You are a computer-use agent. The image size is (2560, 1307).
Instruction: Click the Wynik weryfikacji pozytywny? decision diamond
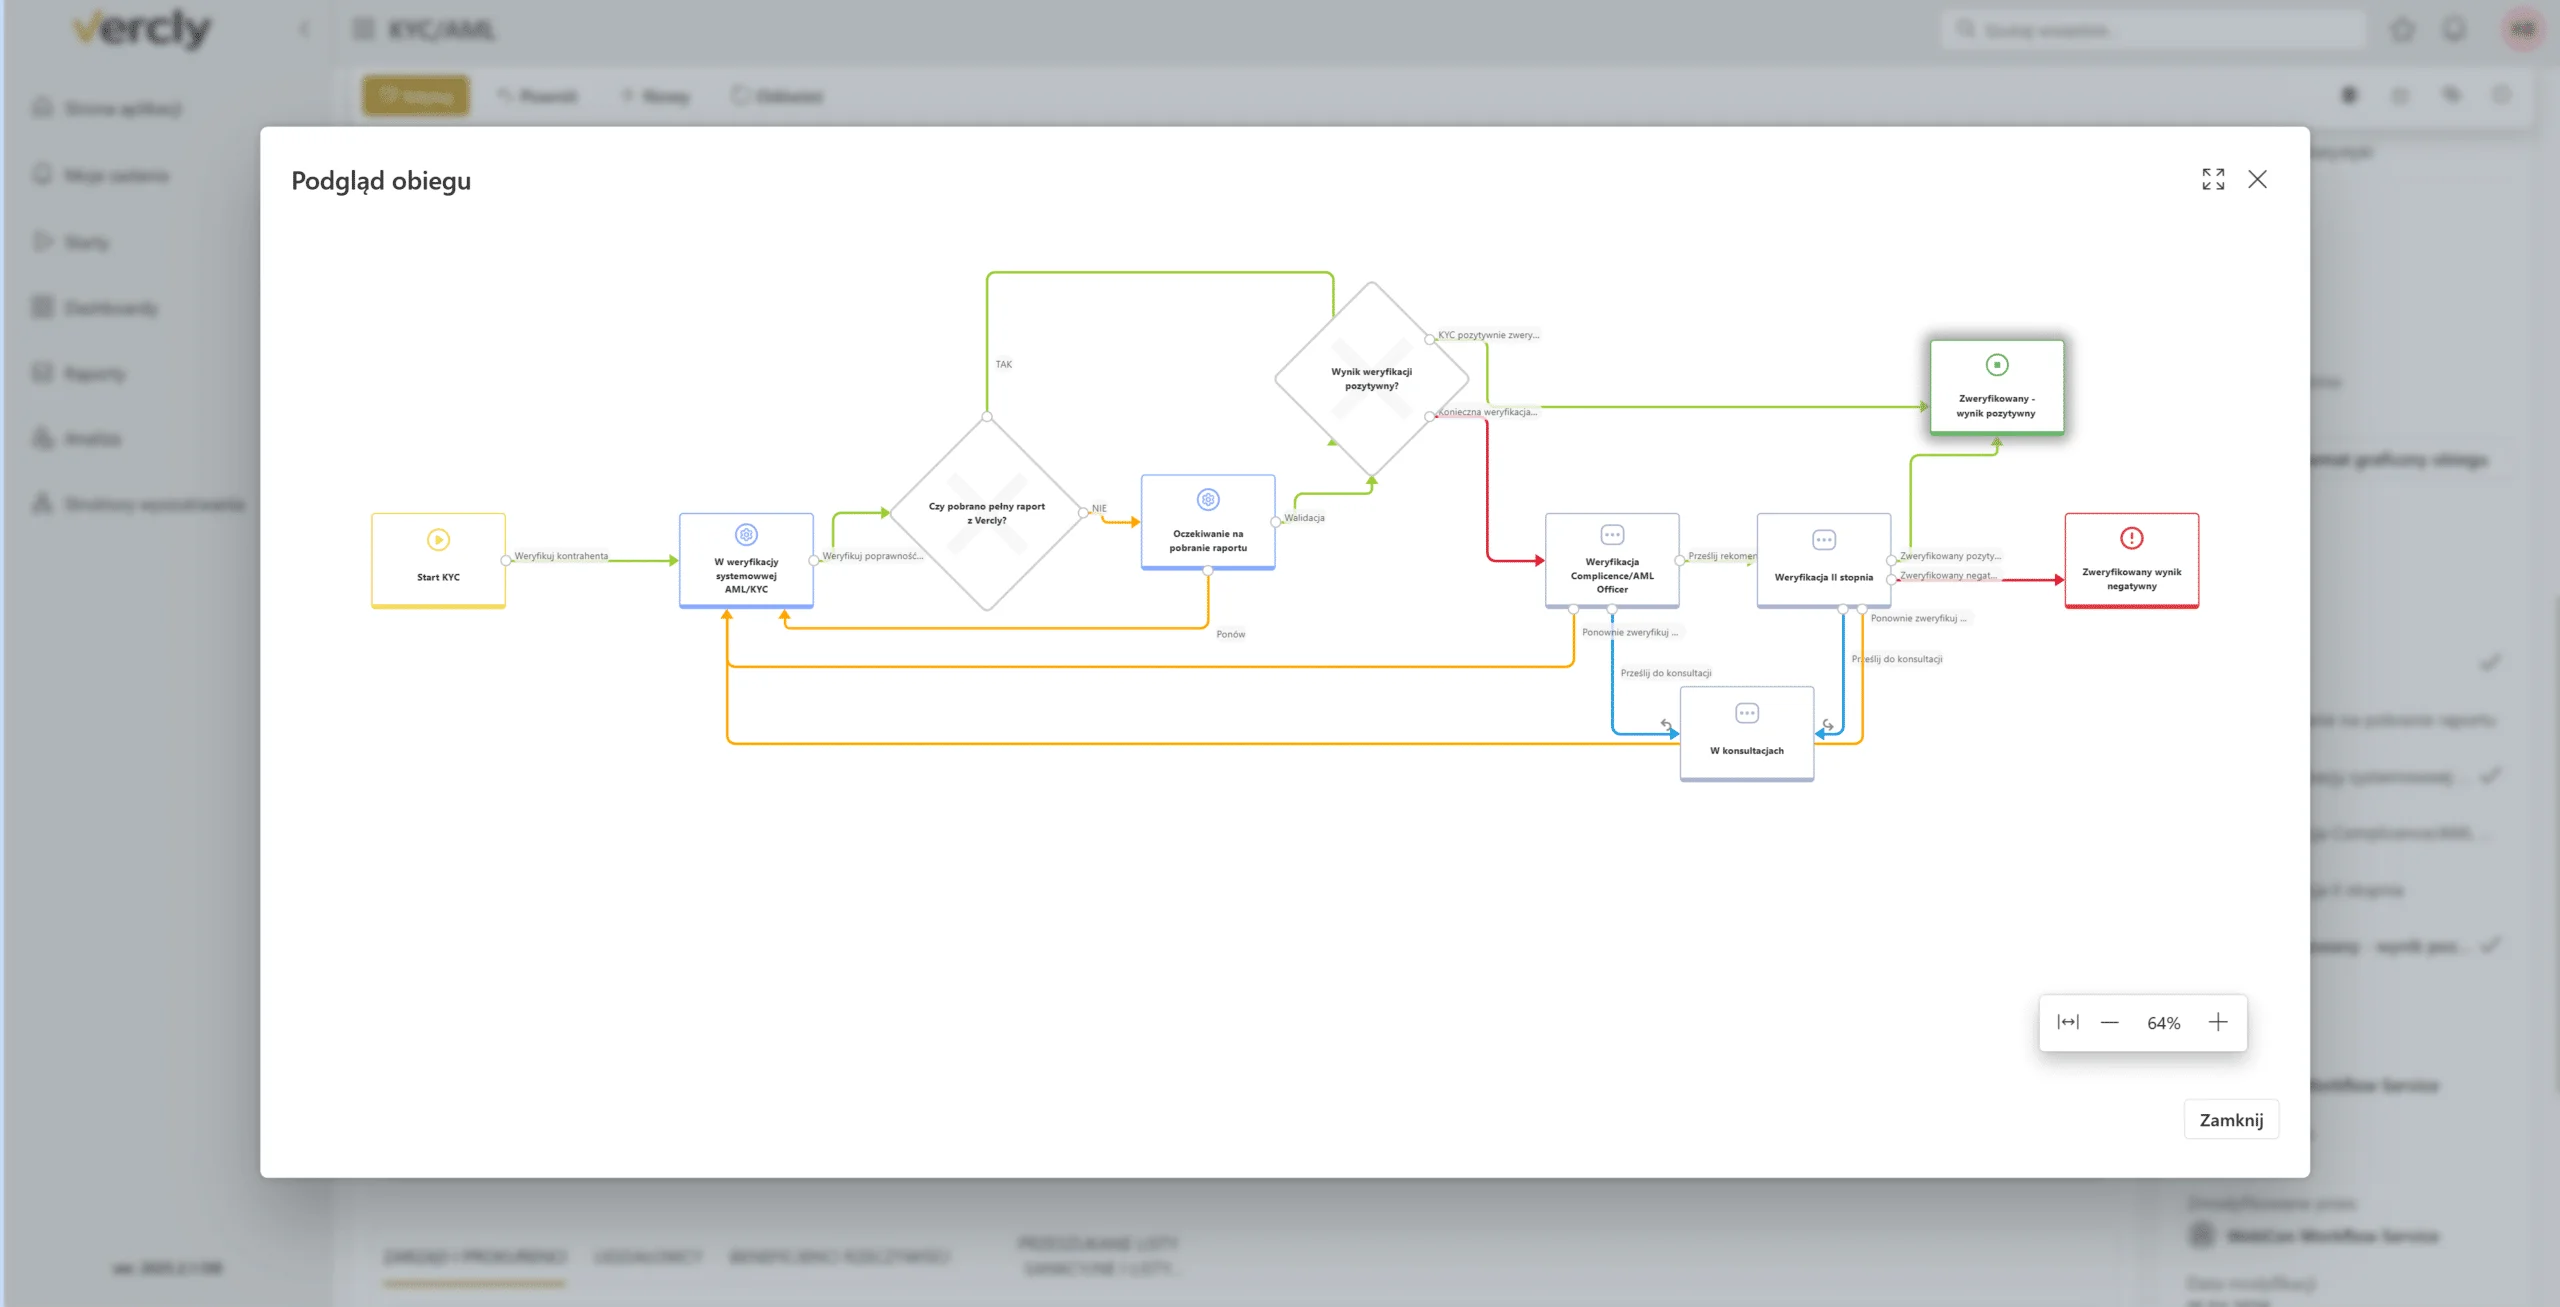(x=1372, y=379)
